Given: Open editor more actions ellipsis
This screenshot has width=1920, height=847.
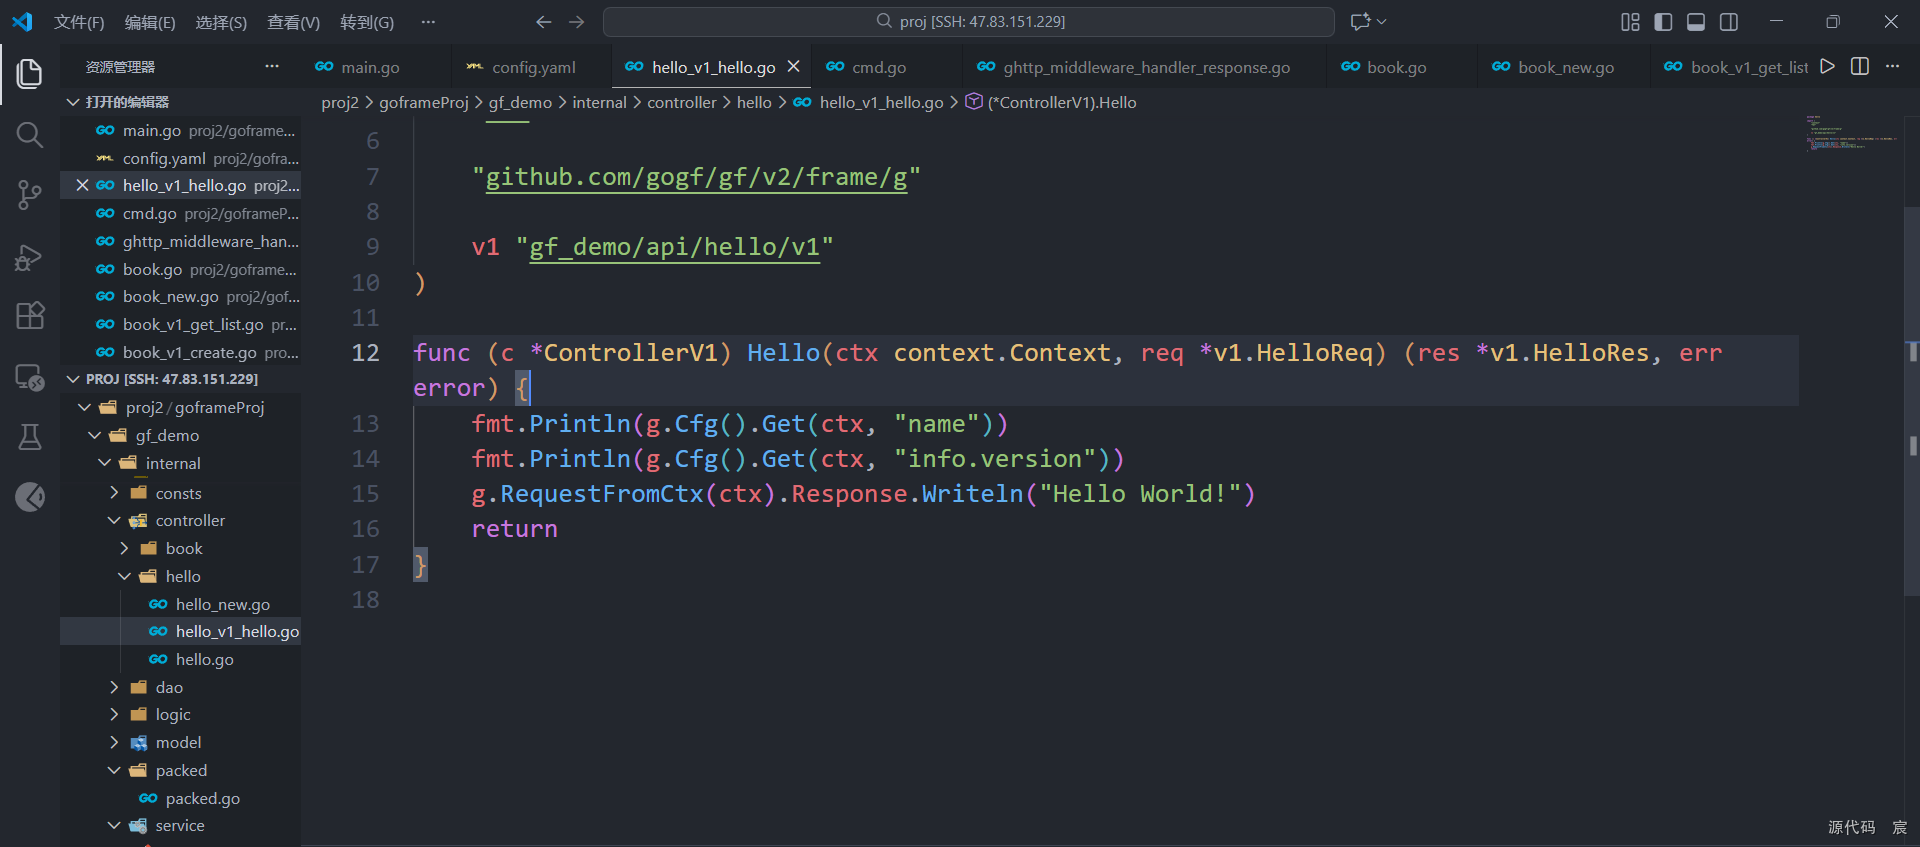Looking at the screenshot, I should [1892, 66].
